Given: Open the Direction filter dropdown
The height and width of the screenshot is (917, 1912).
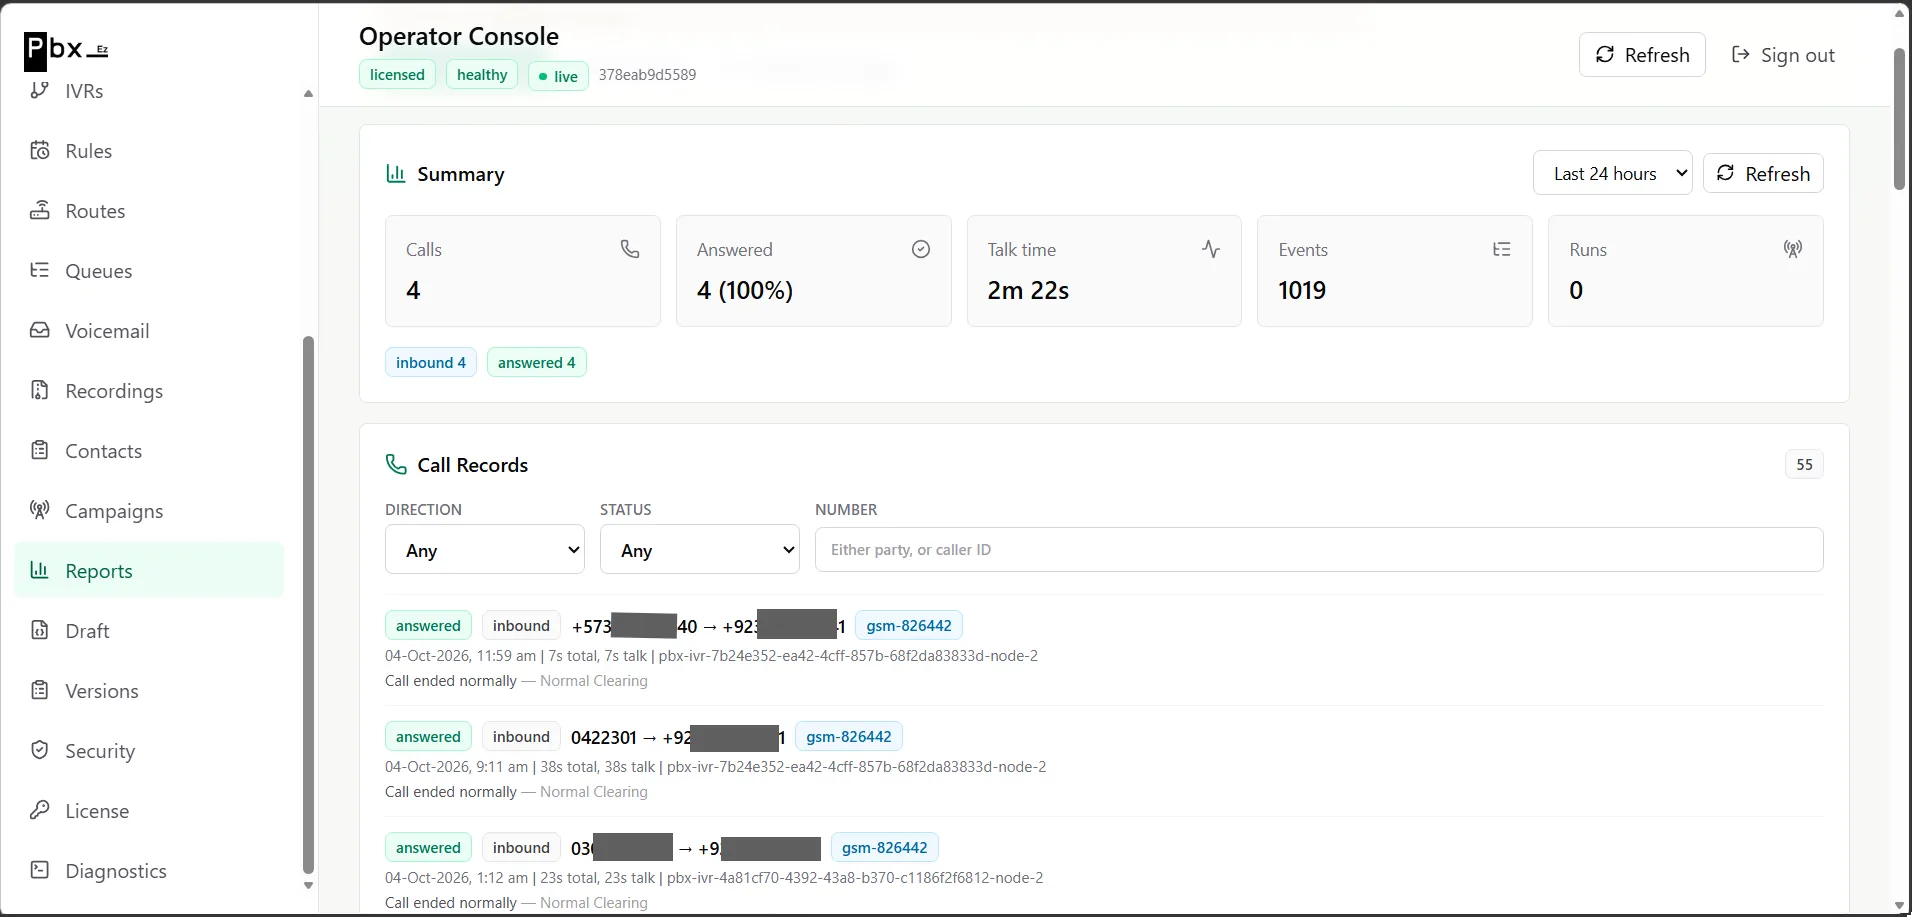Looking at the screenshot, I should 485,549.
